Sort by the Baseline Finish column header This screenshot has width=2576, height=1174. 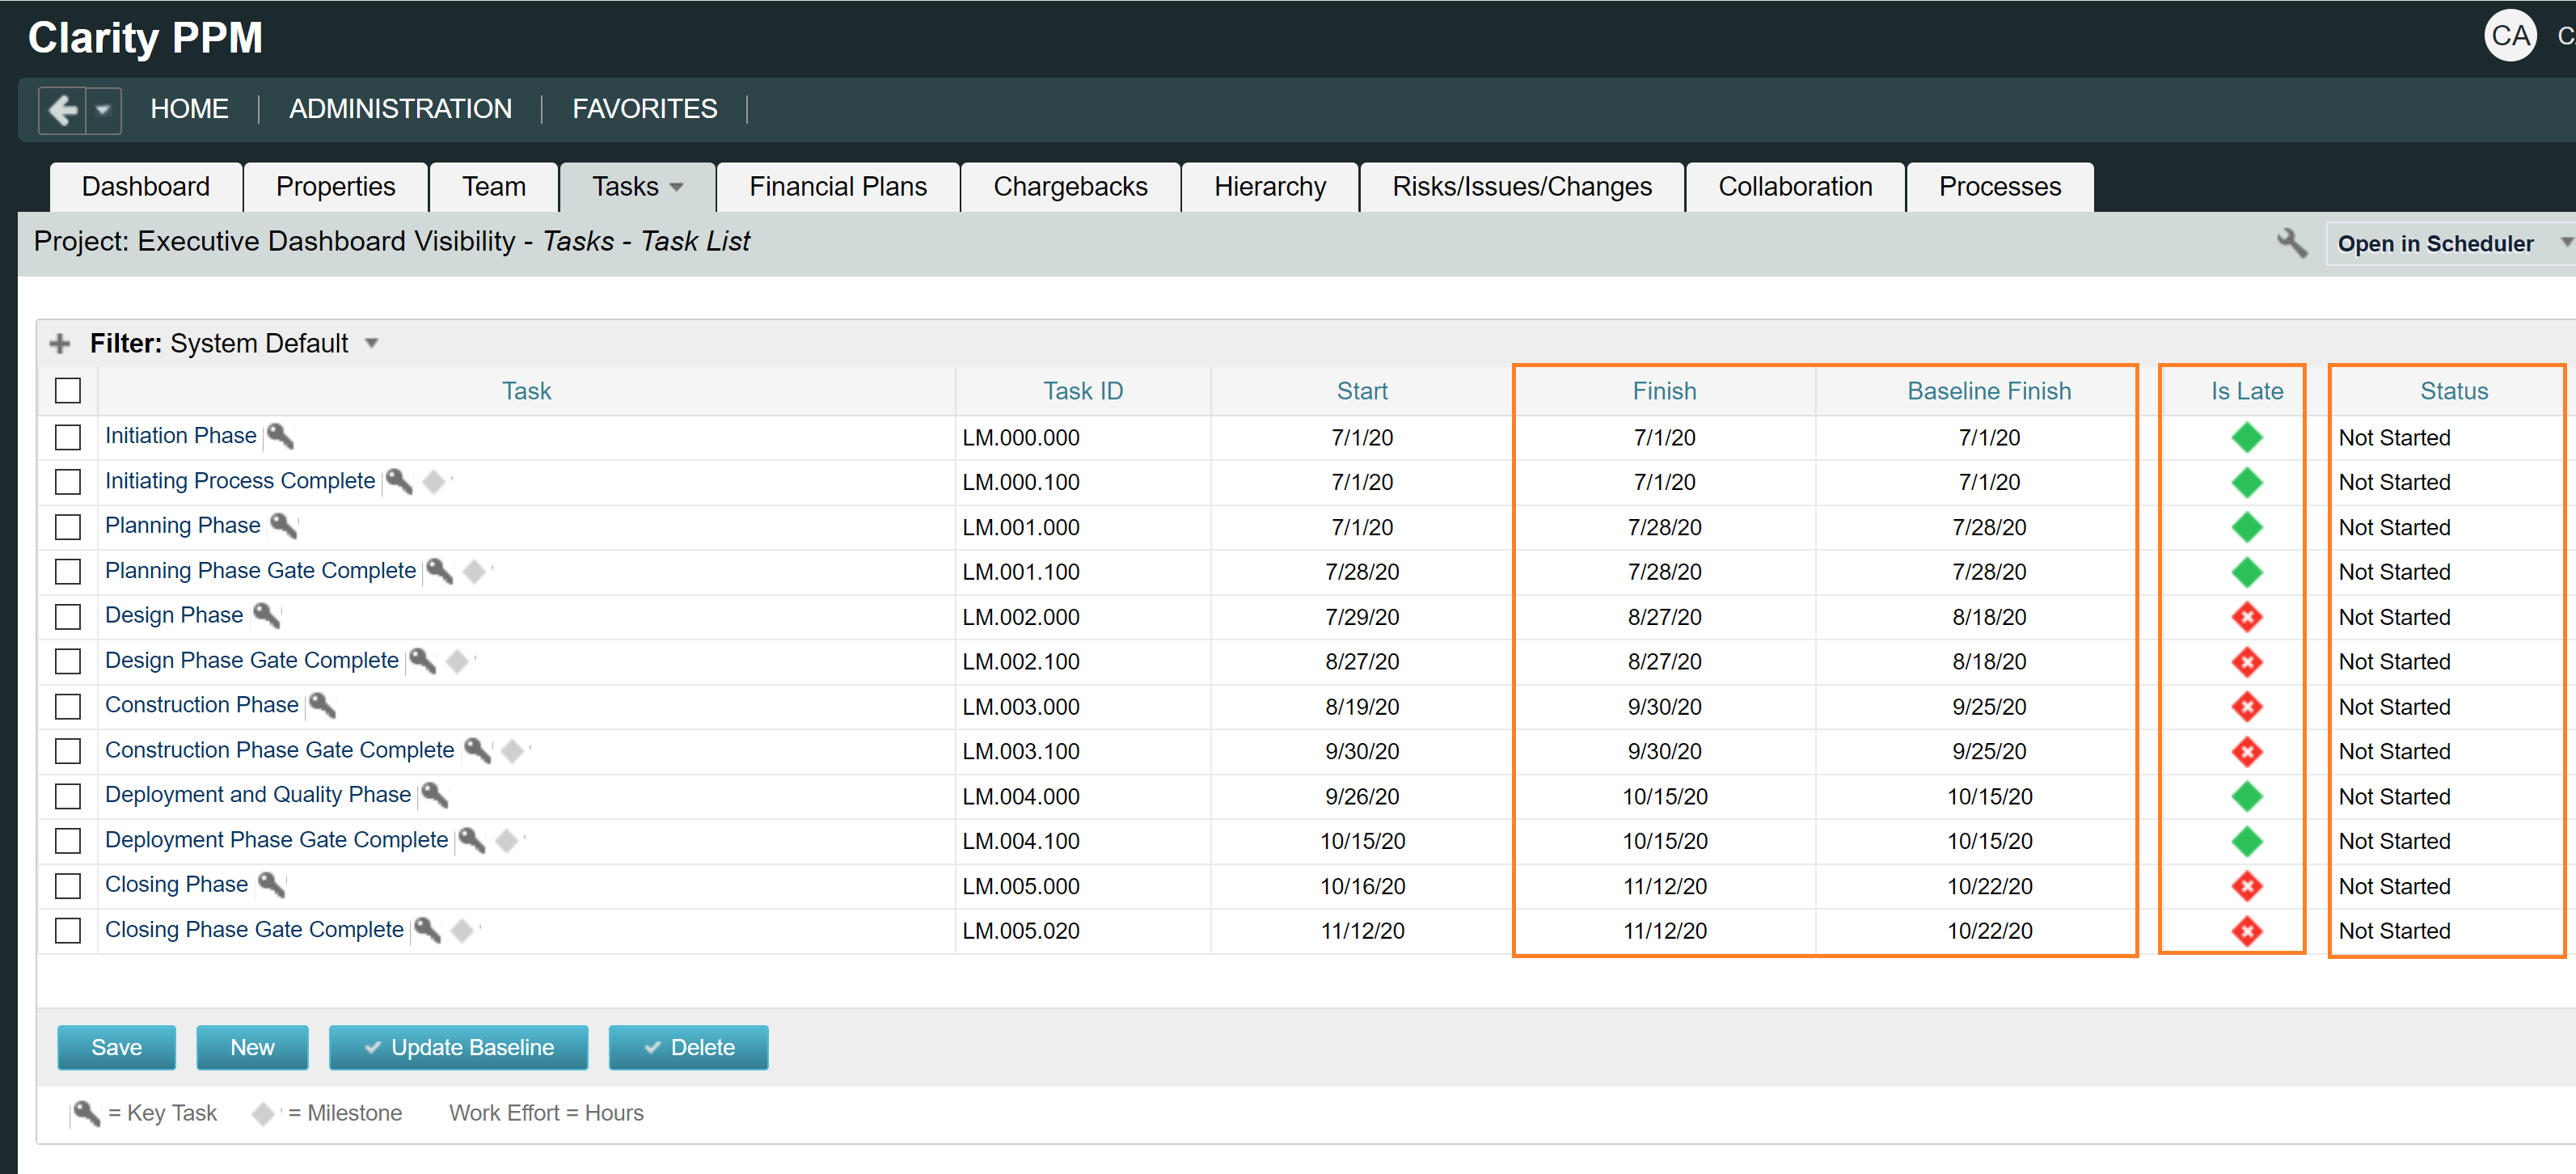[x=1988, y=391]
